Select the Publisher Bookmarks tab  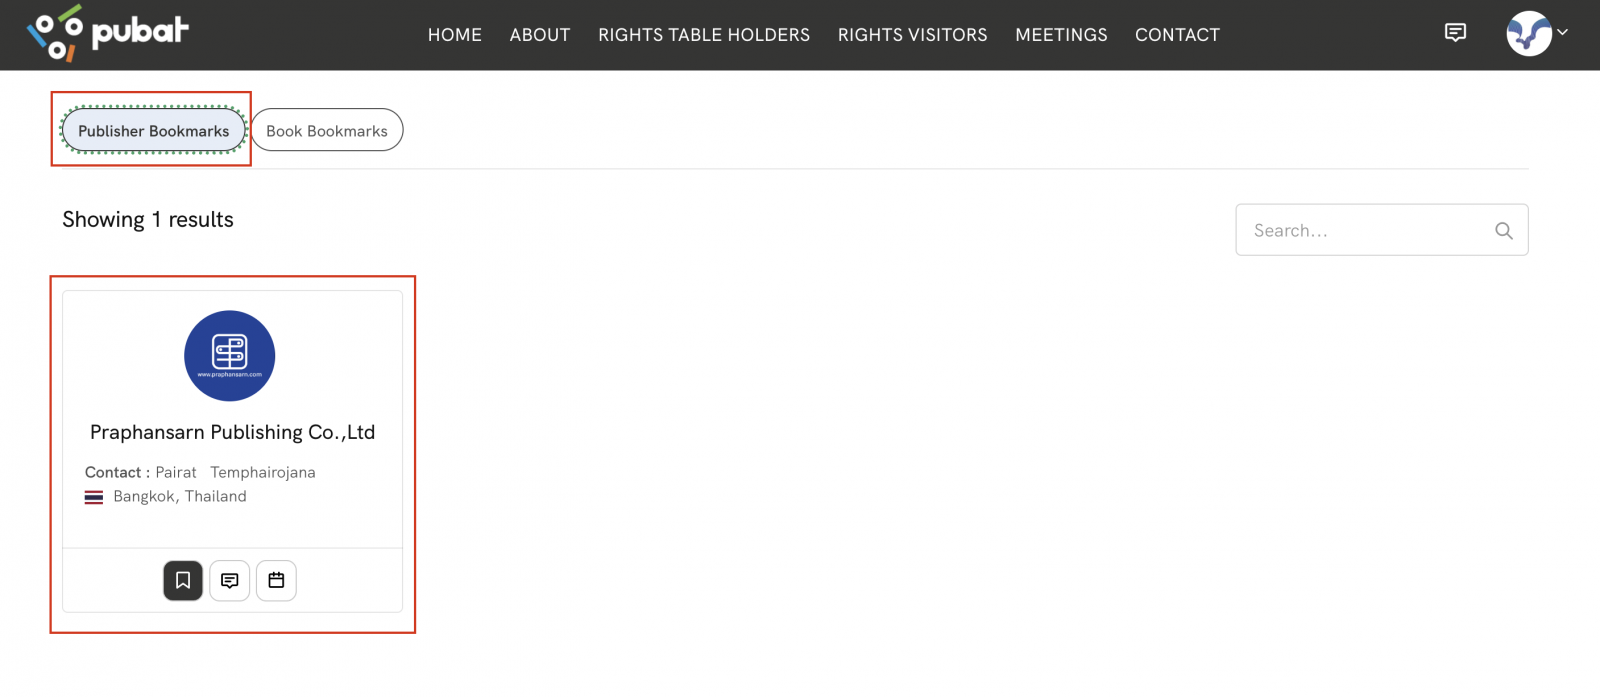153,131
